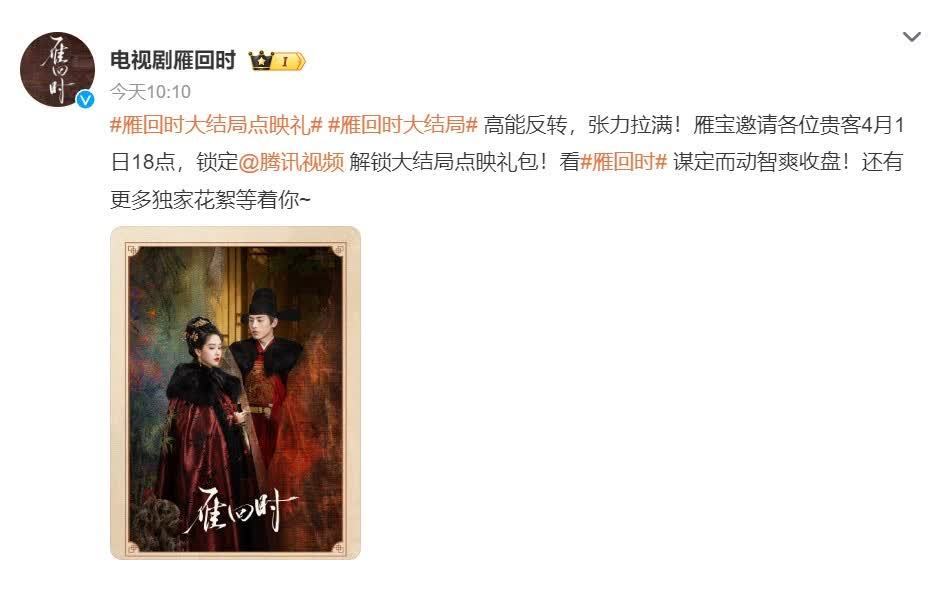949x591 pixels.
Task: Click the text 高能反转,张力拉满
Action: tap(578, 125)
